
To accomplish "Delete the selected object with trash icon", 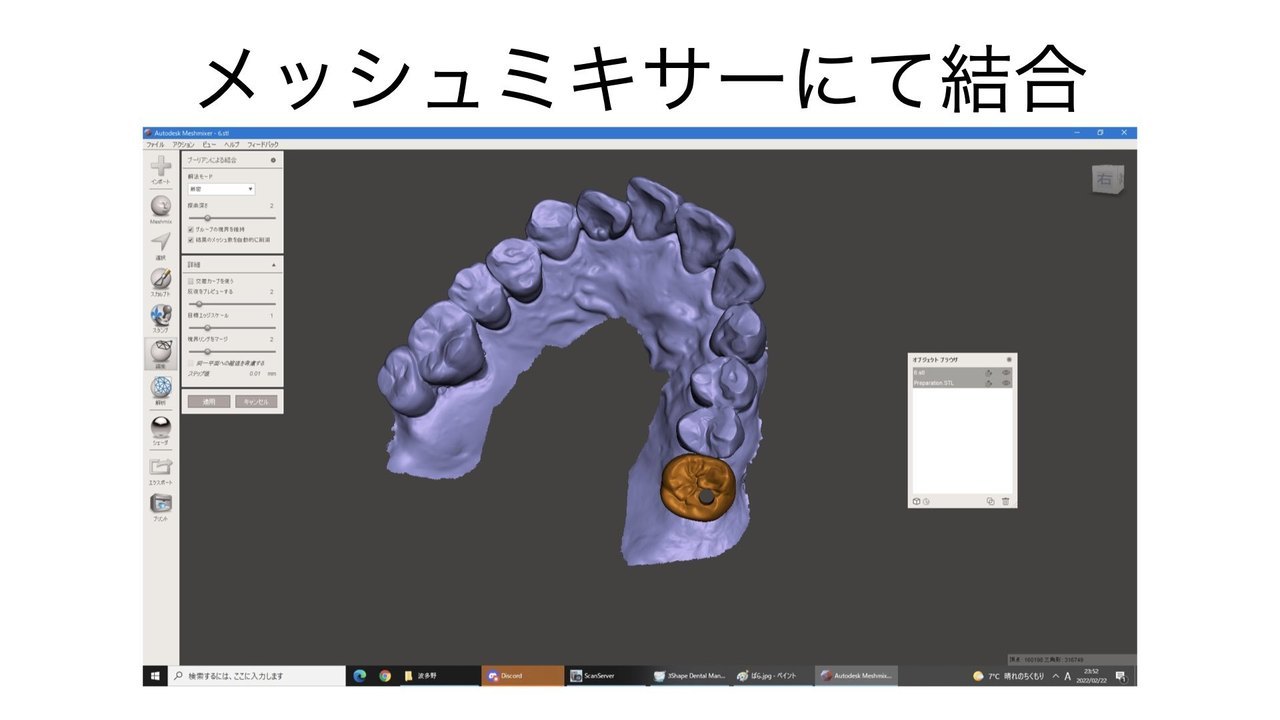I will [x=1006, y=501].
